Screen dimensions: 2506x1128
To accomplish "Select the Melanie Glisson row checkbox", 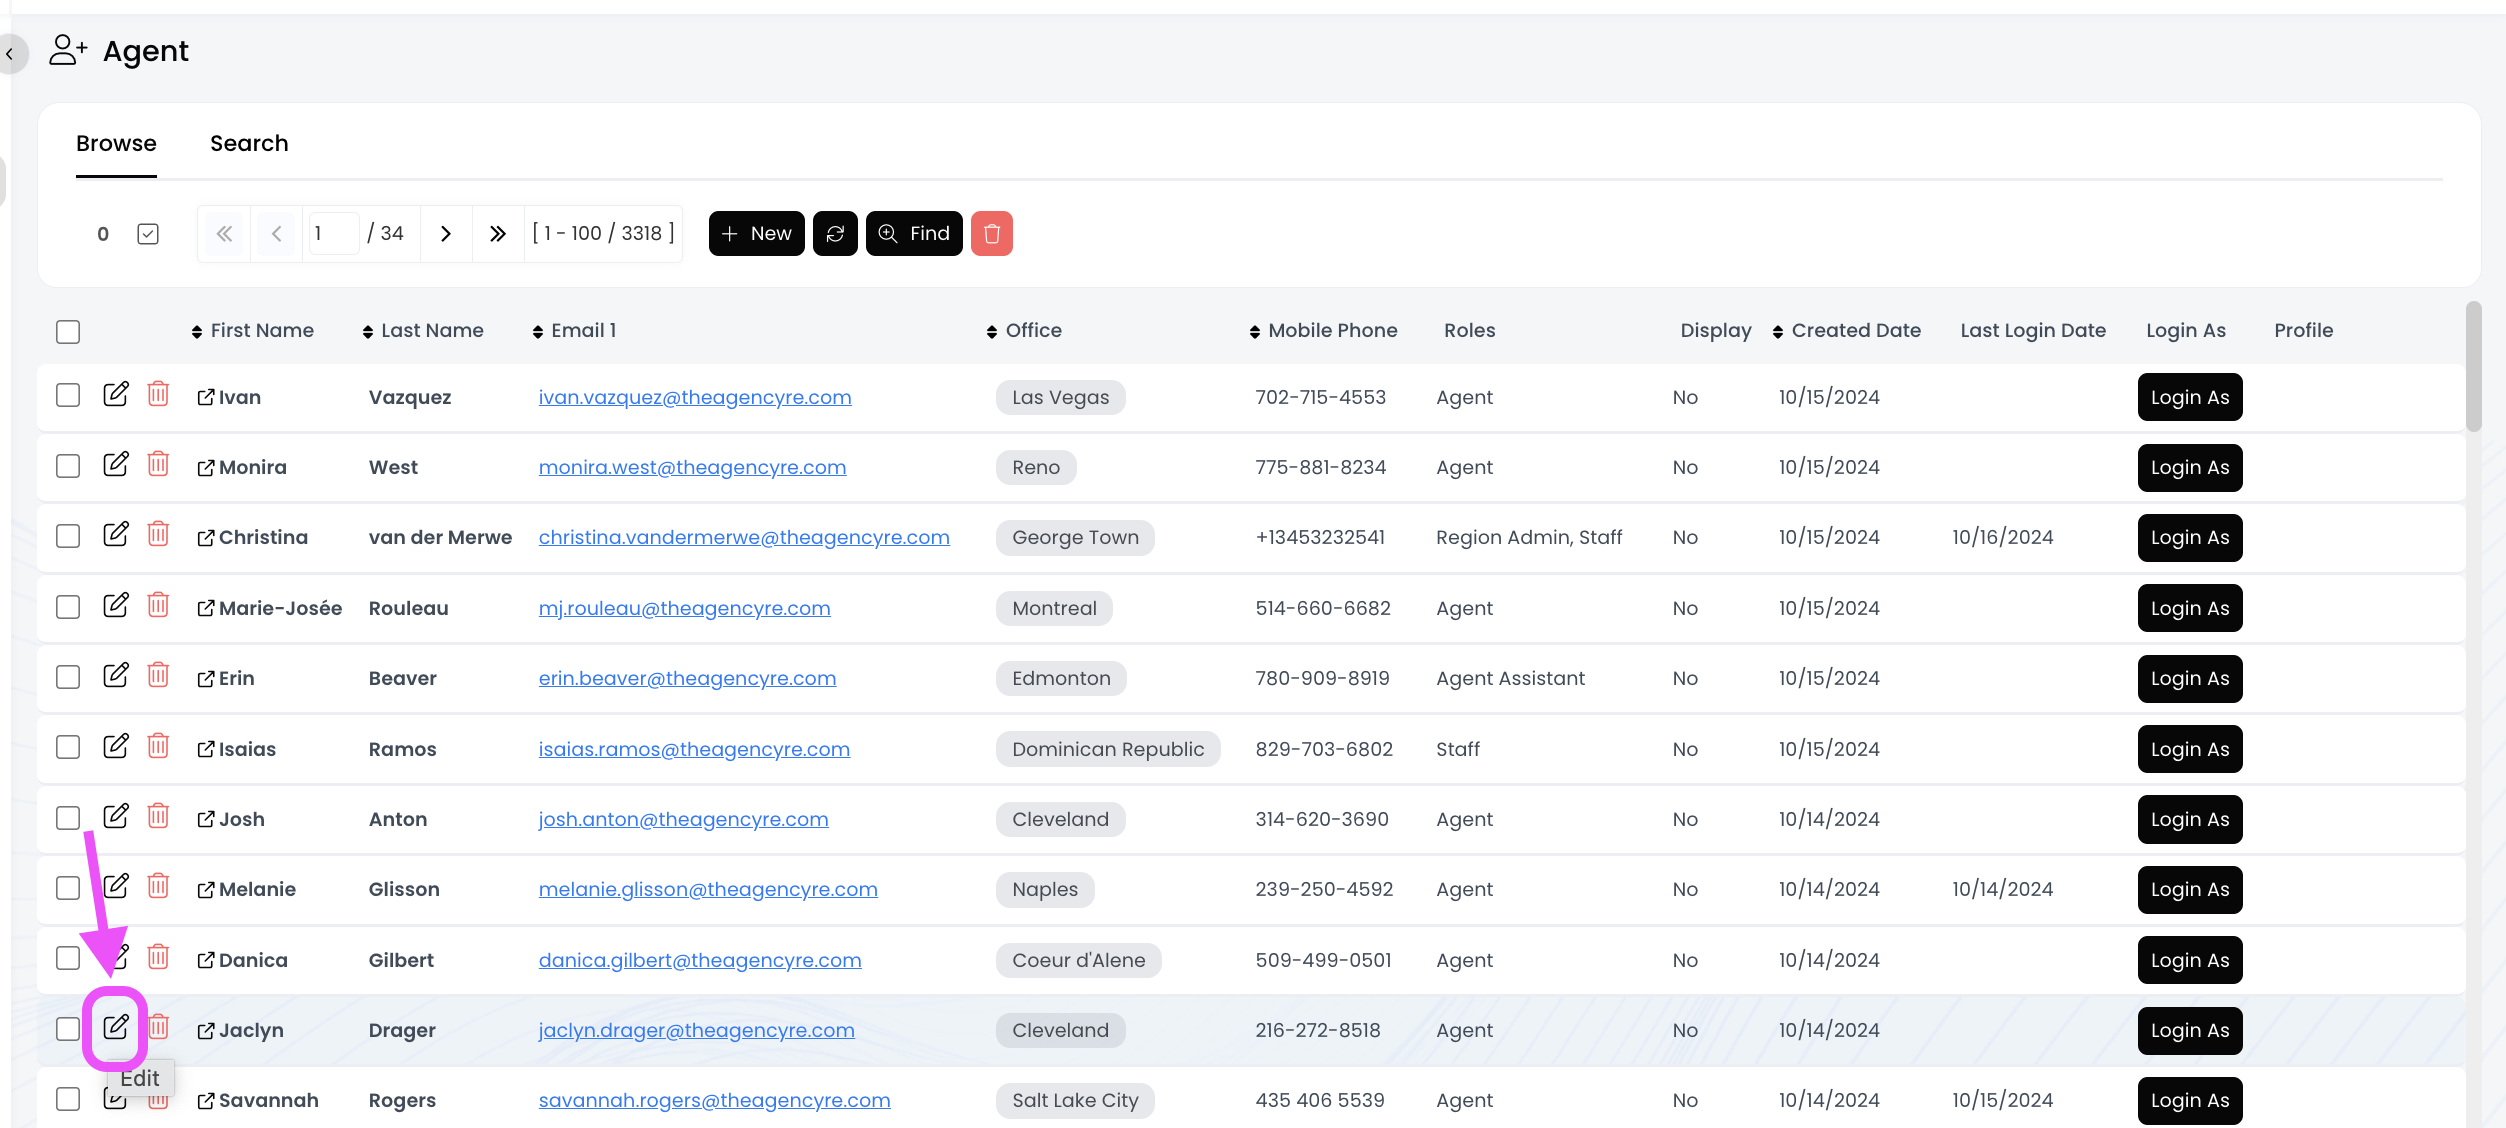I will (68, 888).
